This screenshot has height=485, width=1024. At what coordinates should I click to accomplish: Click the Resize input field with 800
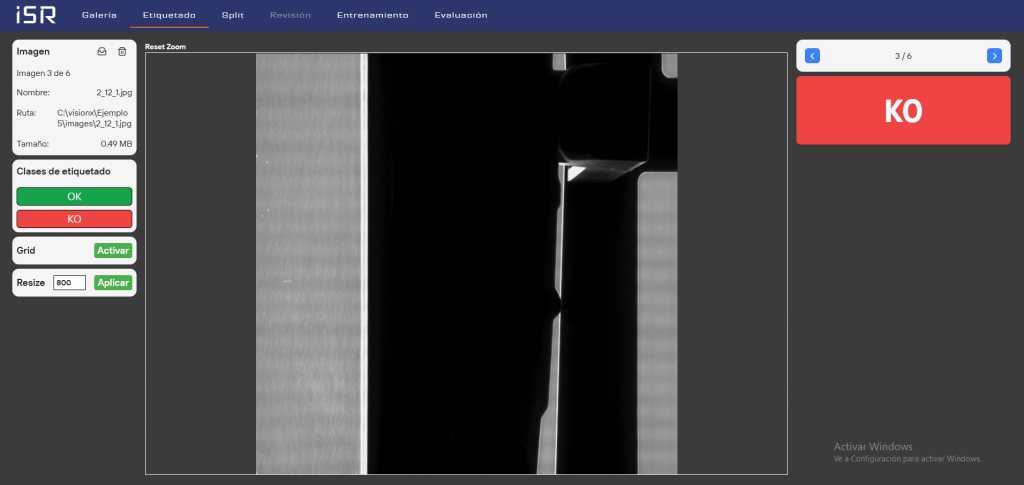69,283
